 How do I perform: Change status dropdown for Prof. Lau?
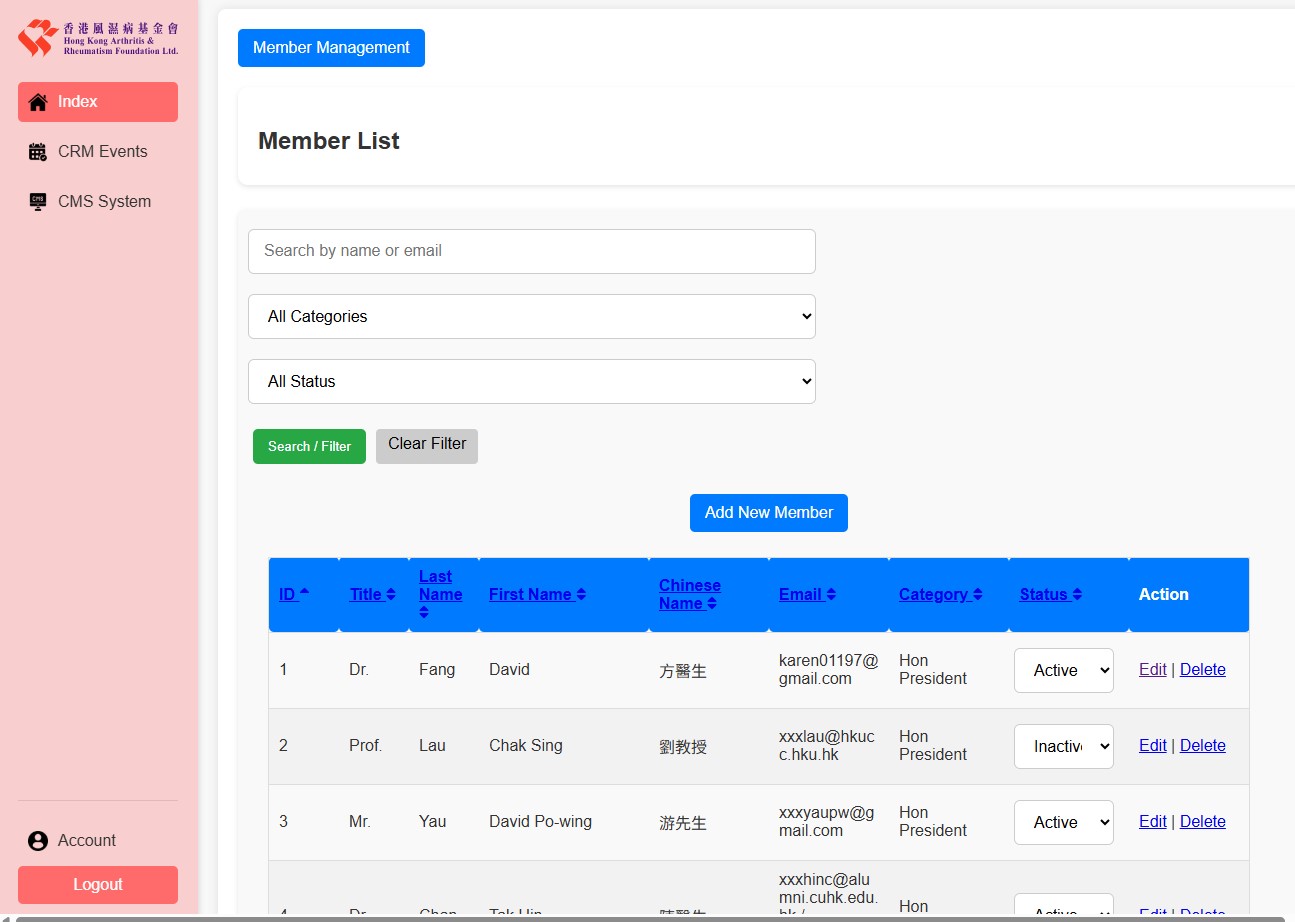(1063, 746)
